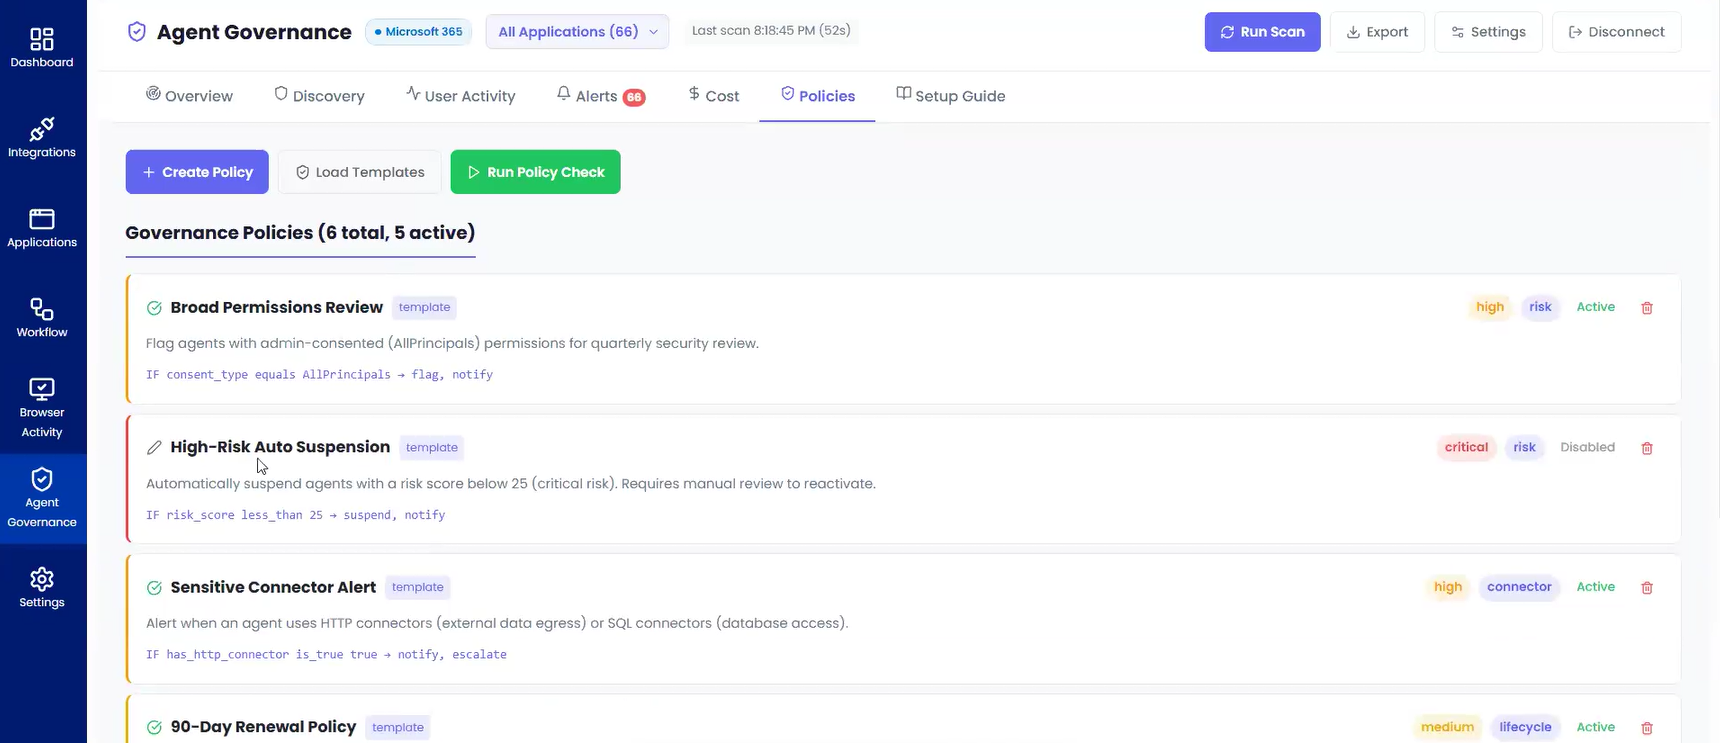
Task: Open the High-Risk Auto Suspension policy title
Action: 280,447
